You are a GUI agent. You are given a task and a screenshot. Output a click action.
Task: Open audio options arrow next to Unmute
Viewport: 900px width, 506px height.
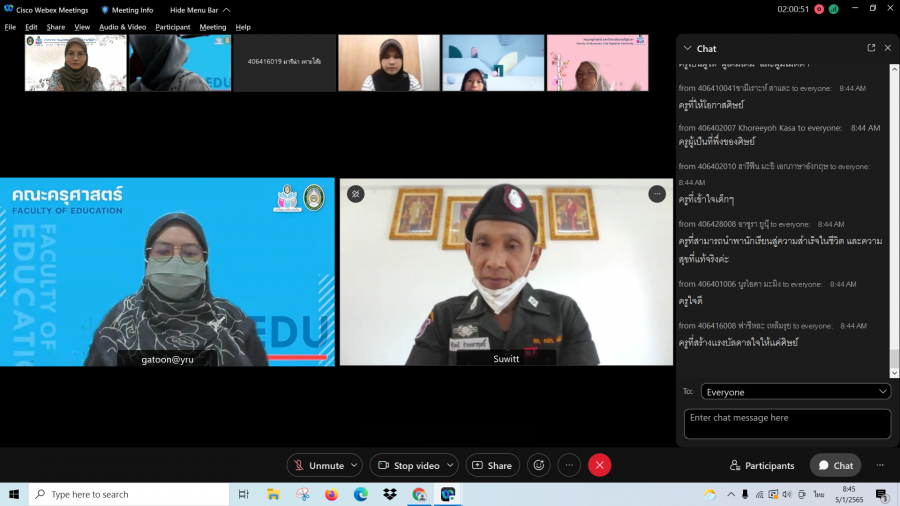354,465
